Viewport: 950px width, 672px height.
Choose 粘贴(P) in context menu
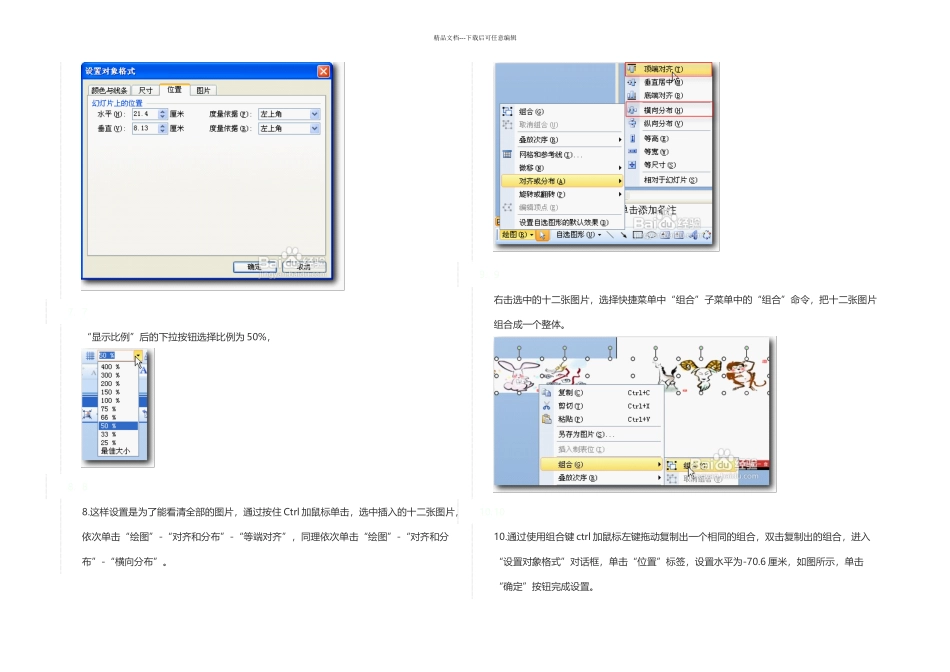coord(603,419)
